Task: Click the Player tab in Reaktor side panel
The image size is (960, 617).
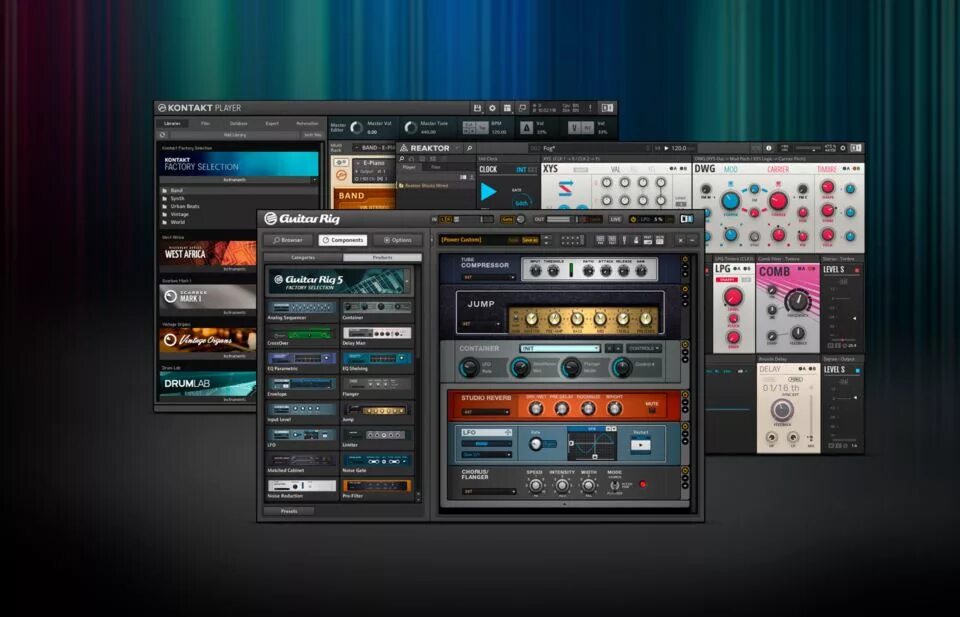Action: (x=409, y=167)
